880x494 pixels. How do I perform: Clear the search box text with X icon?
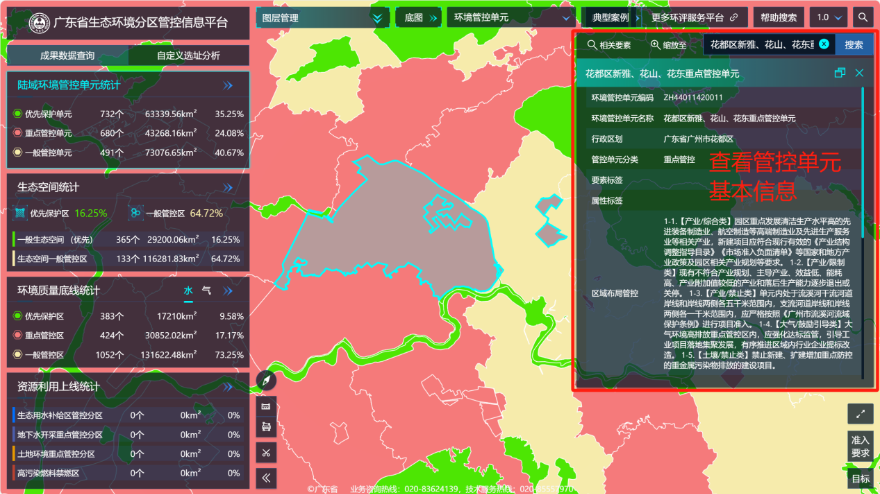(x=824, y=44)
